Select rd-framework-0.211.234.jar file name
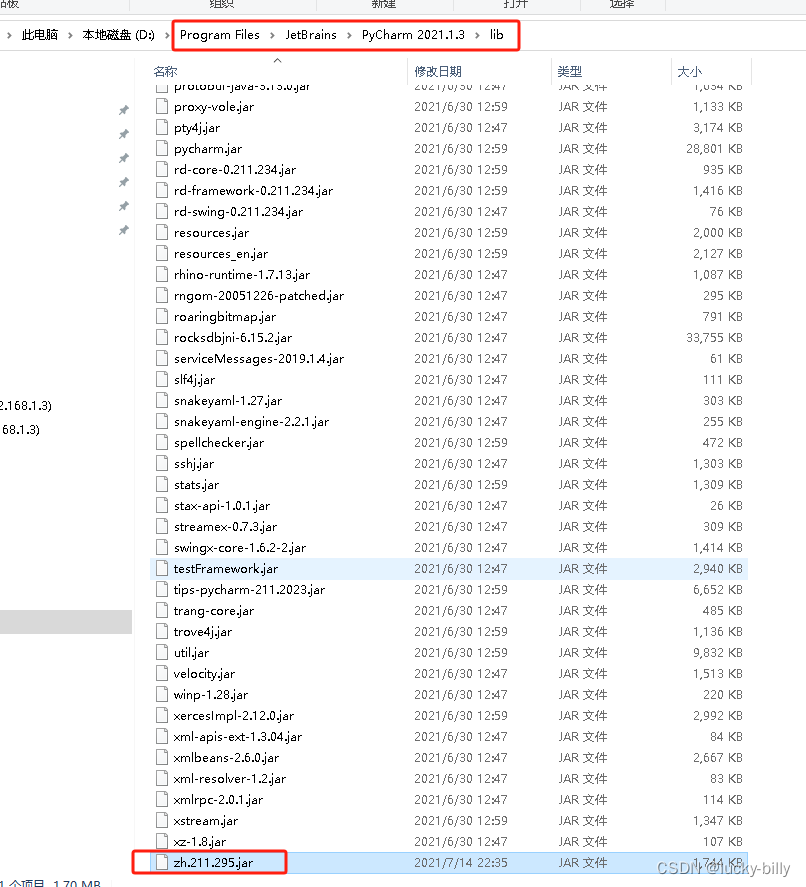The height and width of the screenshot is (887, 806). pyautogui.click(x=253, y=191)
